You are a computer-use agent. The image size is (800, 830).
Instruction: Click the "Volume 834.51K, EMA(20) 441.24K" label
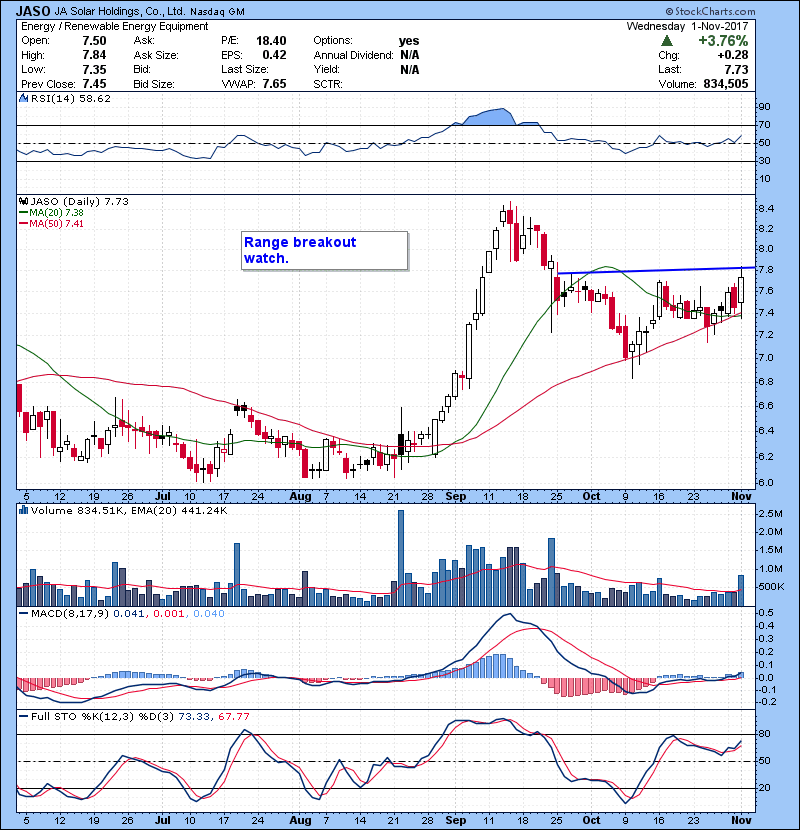click(129, 511)
